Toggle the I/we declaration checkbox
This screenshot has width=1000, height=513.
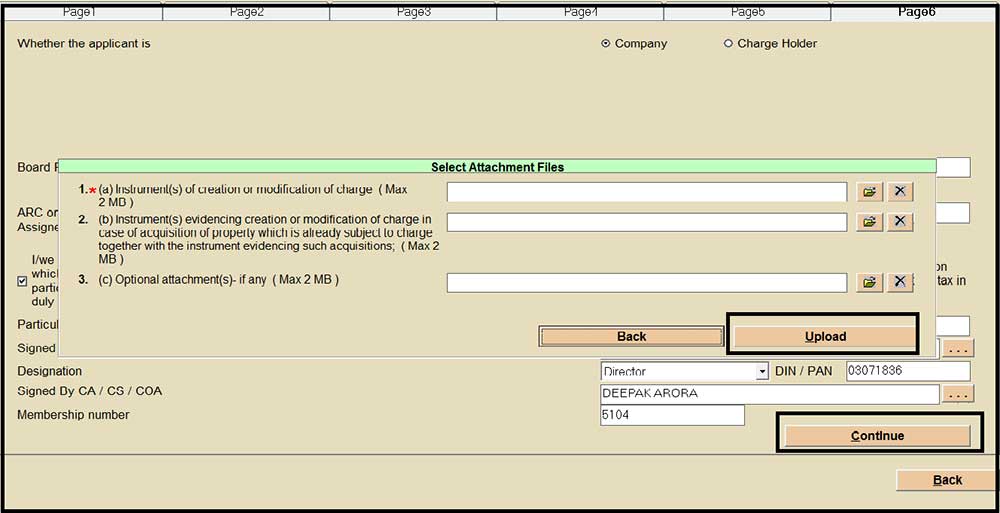click(23, 281)
